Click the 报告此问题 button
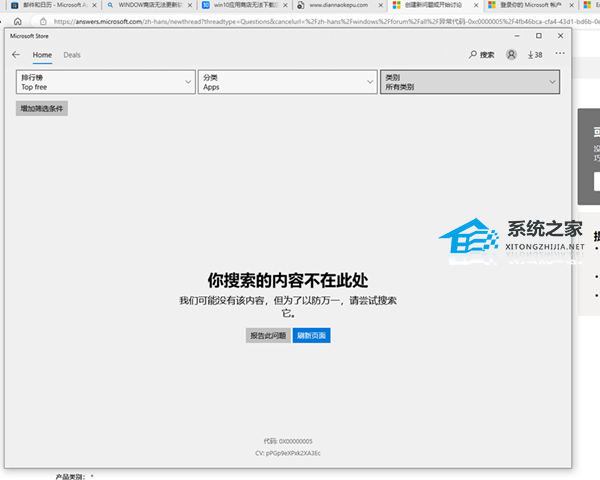Viewport: 600px width, 480px height. pos(268,336)
